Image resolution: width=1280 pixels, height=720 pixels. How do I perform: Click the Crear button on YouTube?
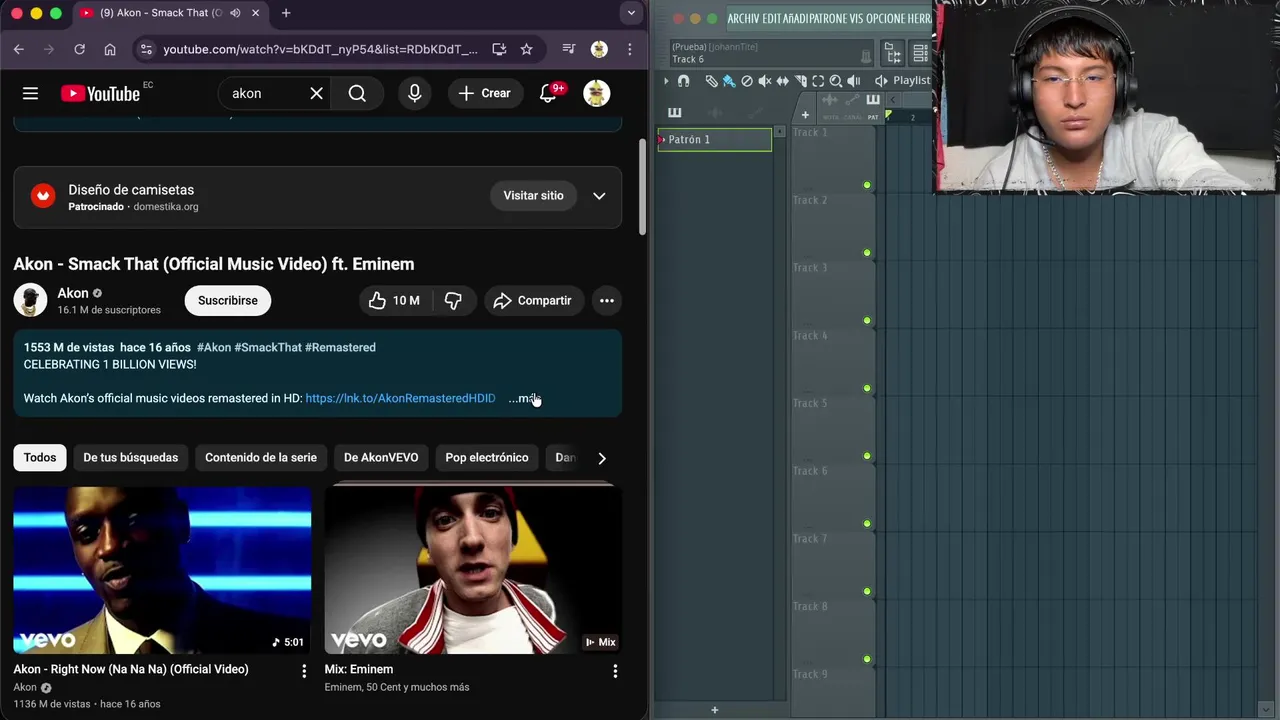coord(484,93)
